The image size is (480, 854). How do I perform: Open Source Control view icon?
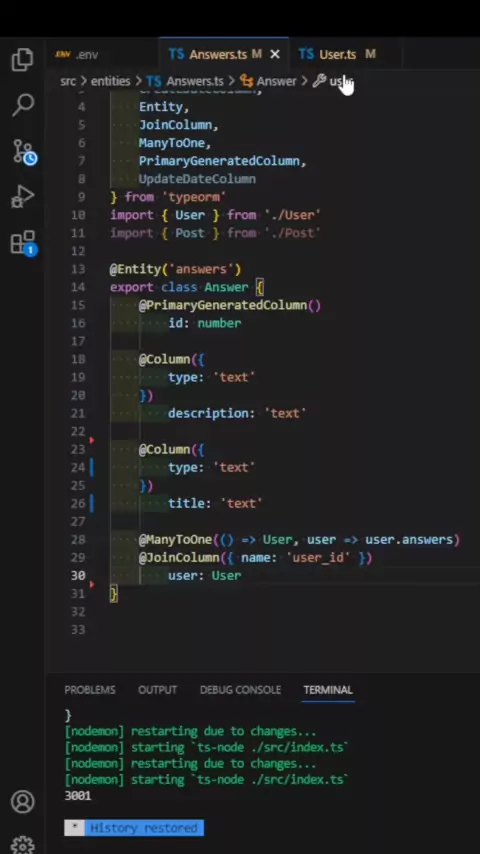click(24, 151)
